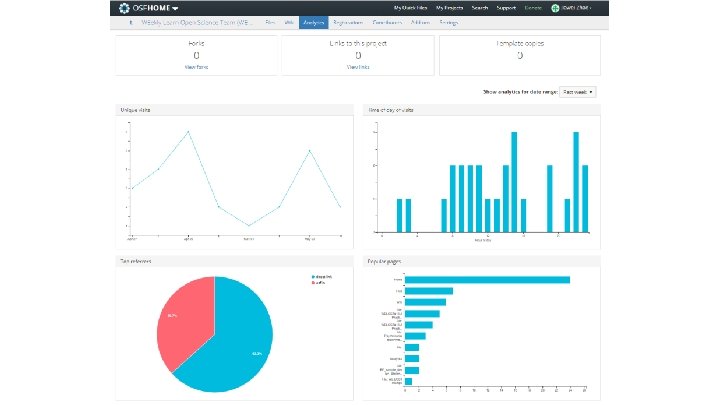This screenshot has height=405, width=720.
Task: Click Search in the top navigation
Action: point(479,8)
